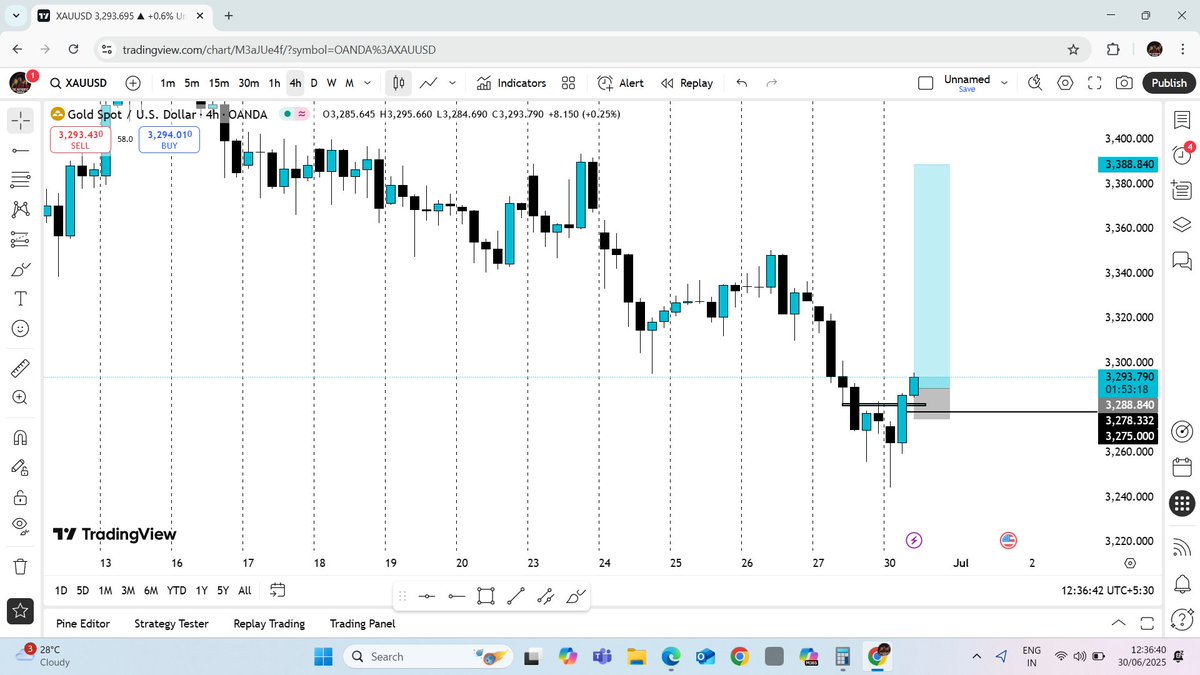Toggle stay in drawing mode
Viewport: 1200px width, 675px height.
point(20,466)
